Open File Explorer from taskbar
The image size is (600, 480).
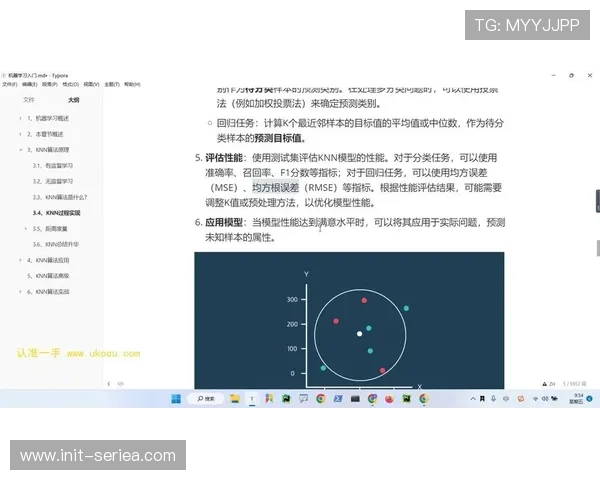tap(235, 399)
